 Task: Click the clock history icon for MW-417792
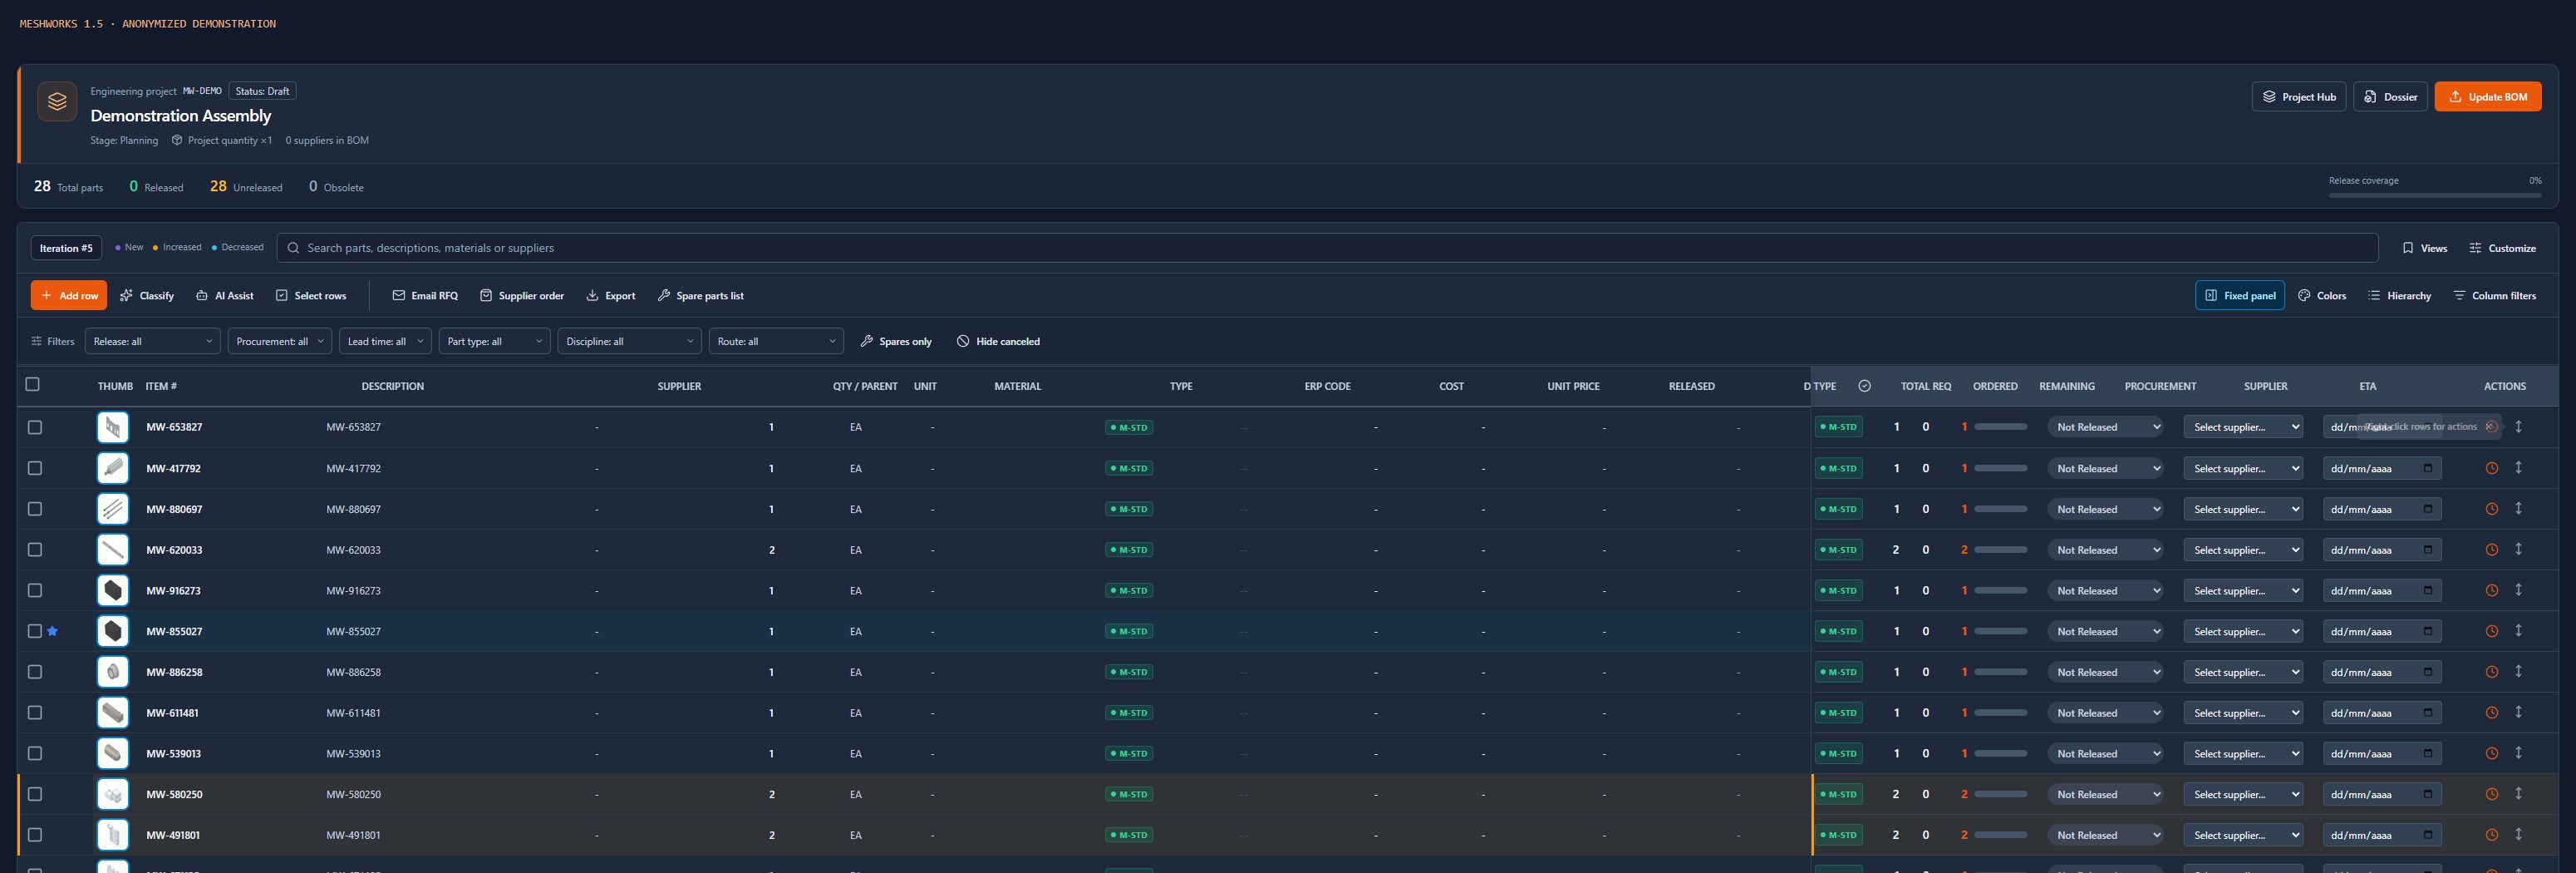pyautogui.click(x=2491, y=468)
